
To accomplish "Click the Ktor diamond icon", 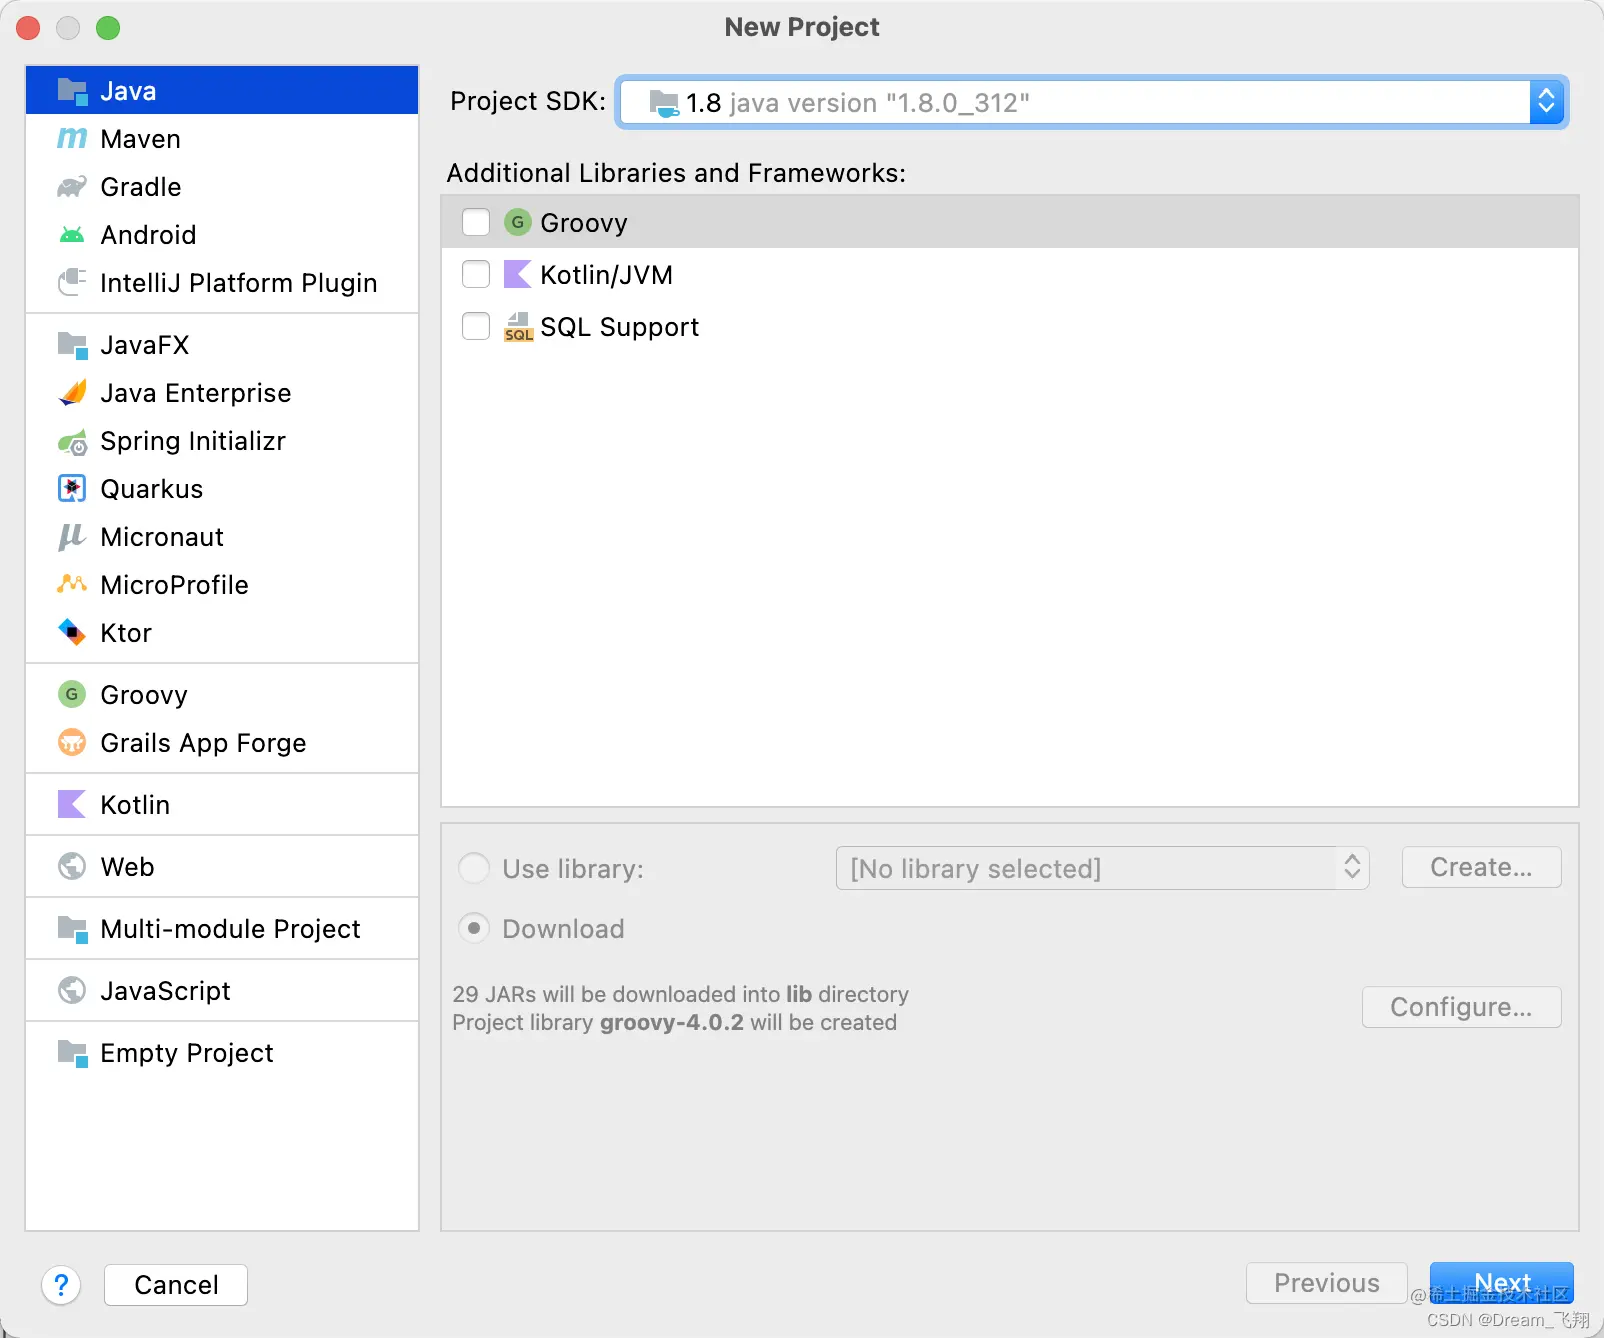I will 72,633.
